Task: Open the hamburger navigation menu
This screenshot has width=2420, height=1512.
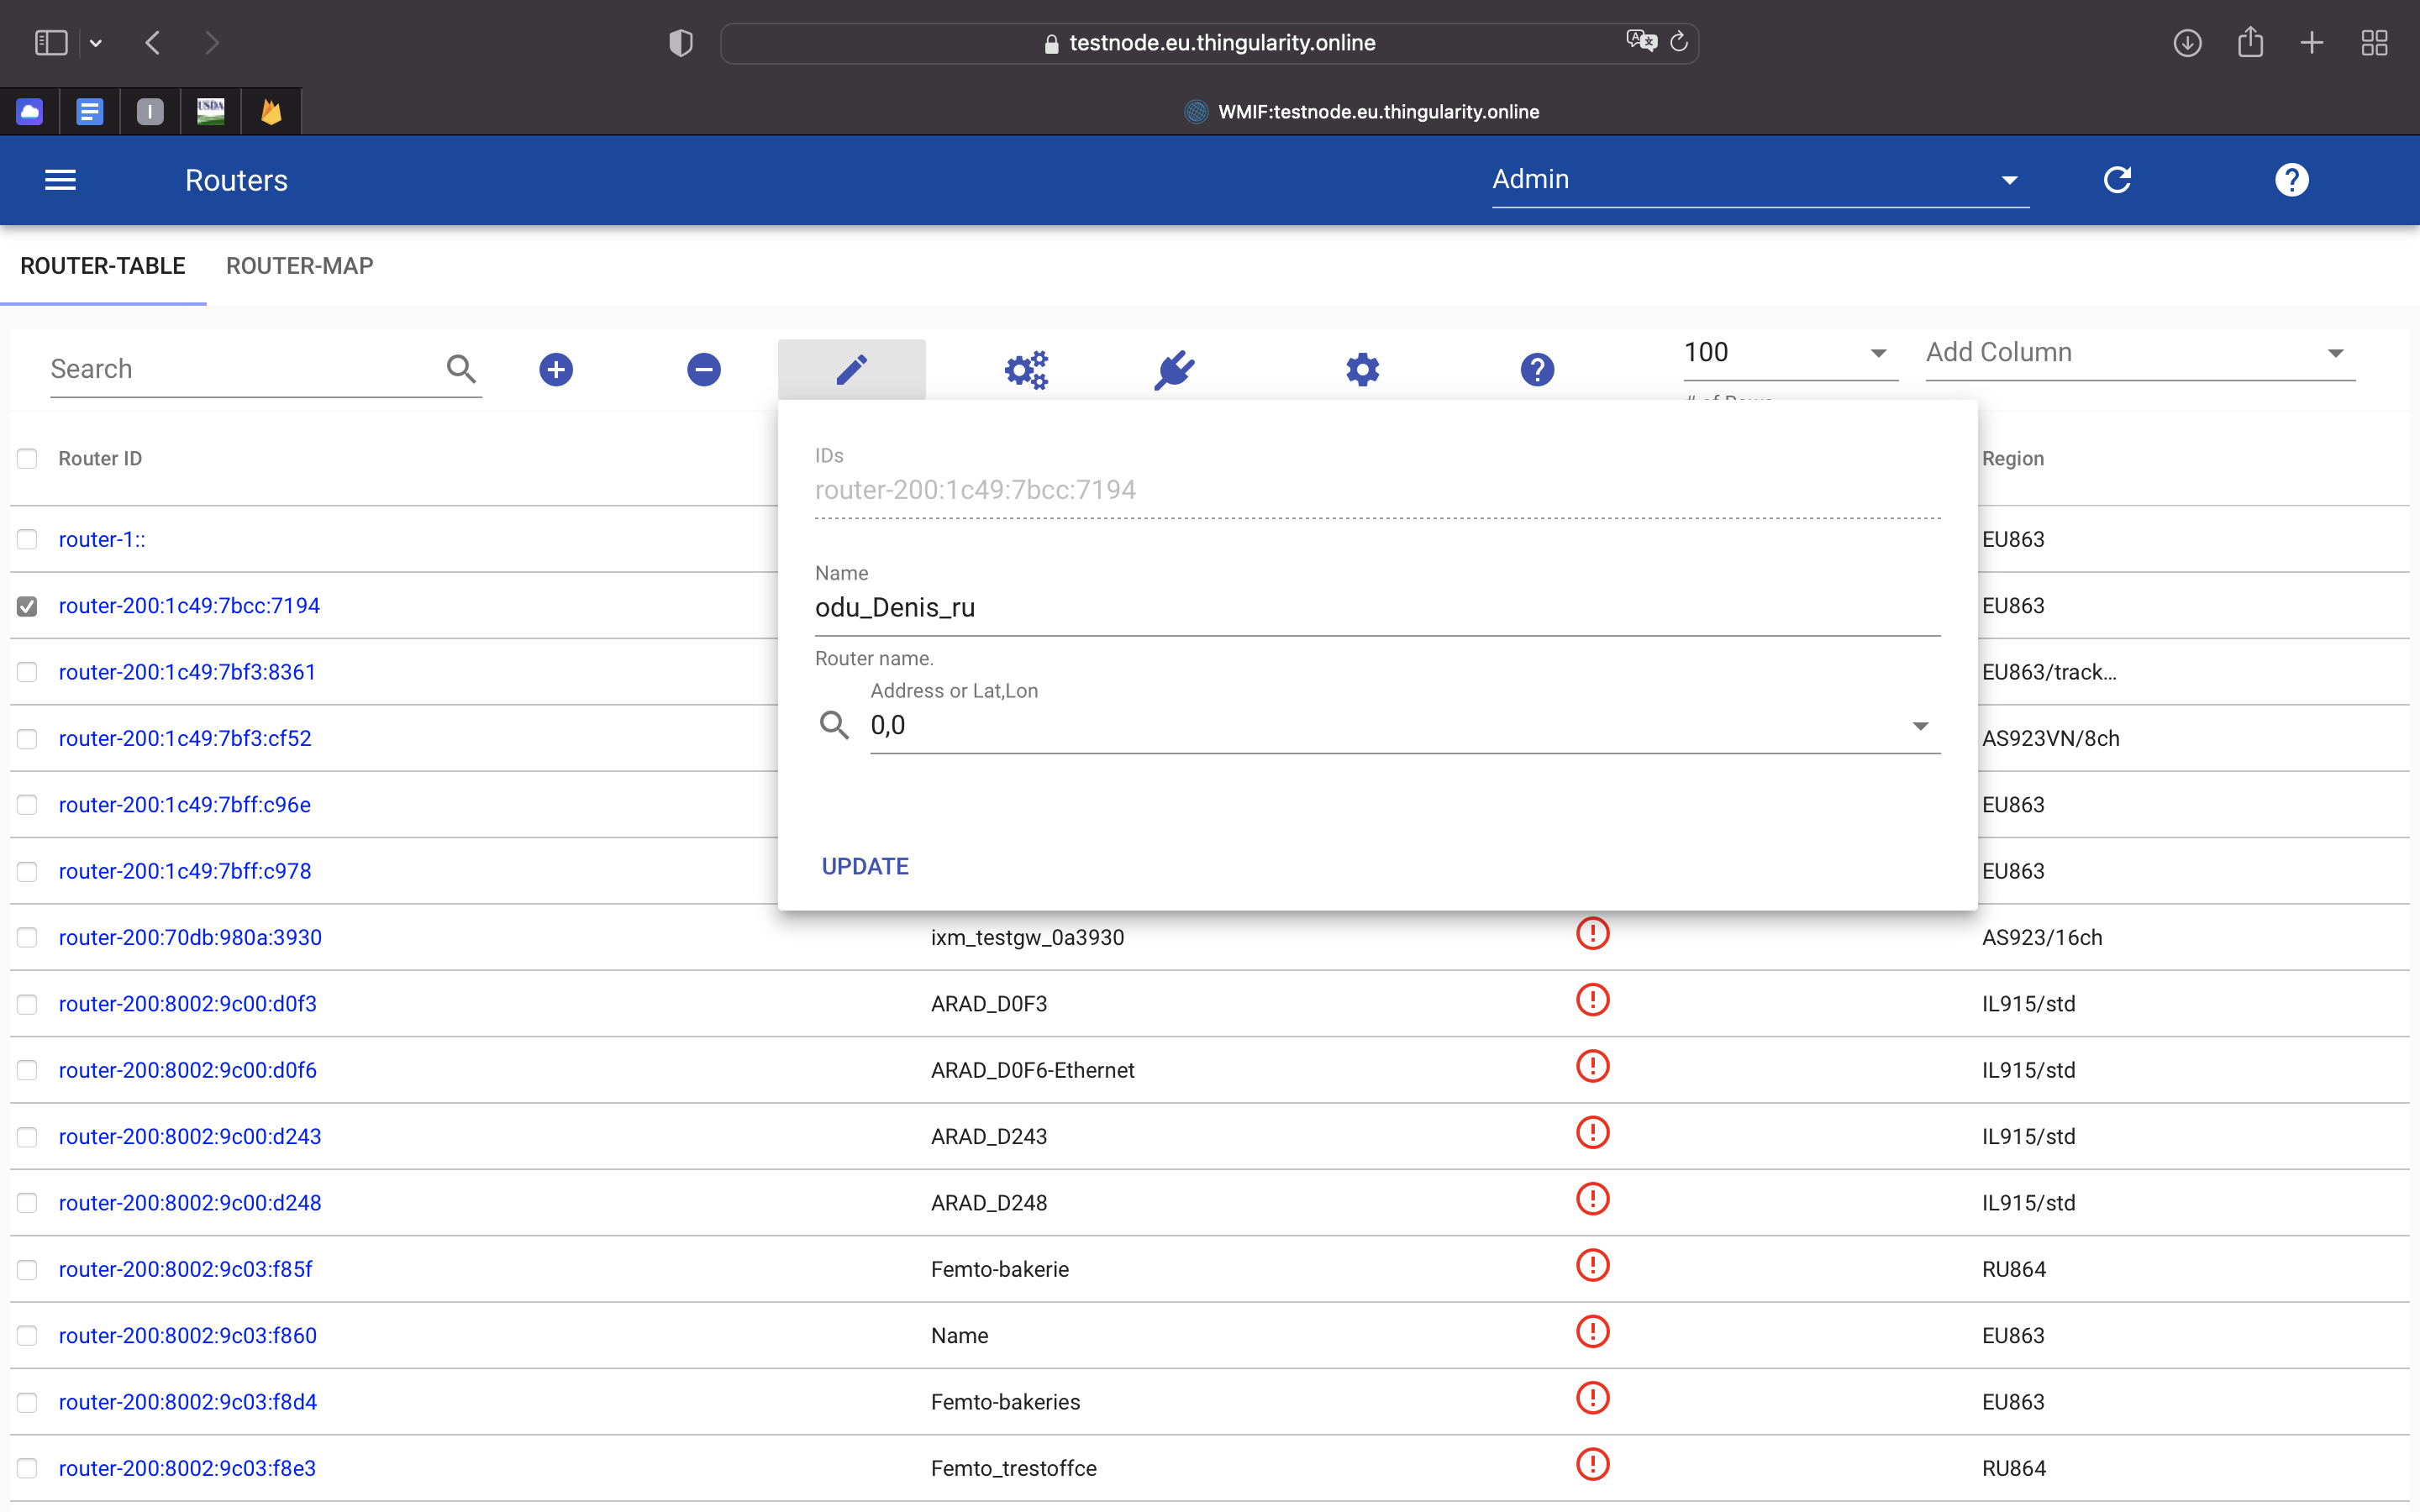Action: (x=60, y=180)
